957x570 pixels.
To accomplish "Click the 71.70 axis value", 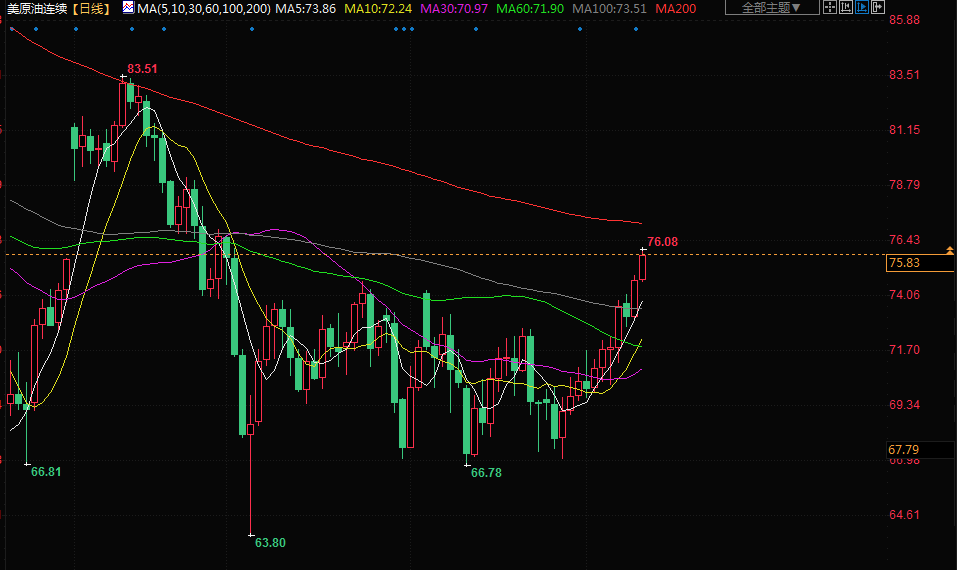I will (904, 349).
